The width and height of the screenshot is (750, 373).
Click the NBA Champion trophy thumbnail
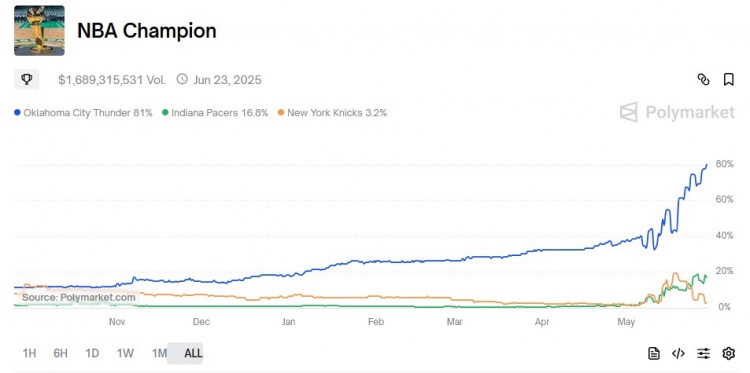[39, 31]
